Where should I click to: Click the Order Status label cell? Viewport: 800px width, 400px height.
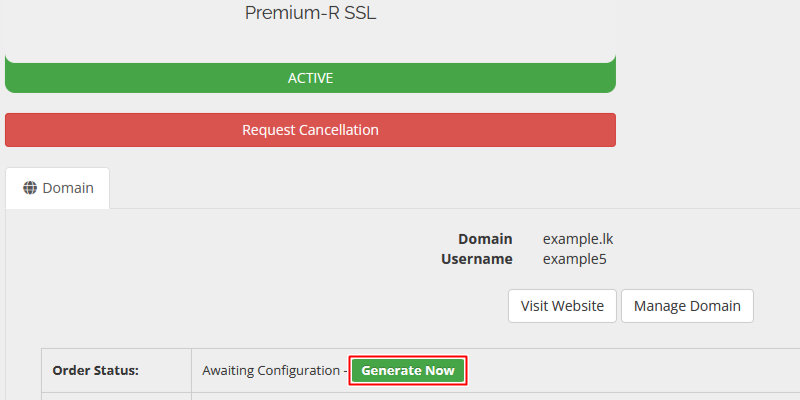pyautogui.click(x=116, y=370)
